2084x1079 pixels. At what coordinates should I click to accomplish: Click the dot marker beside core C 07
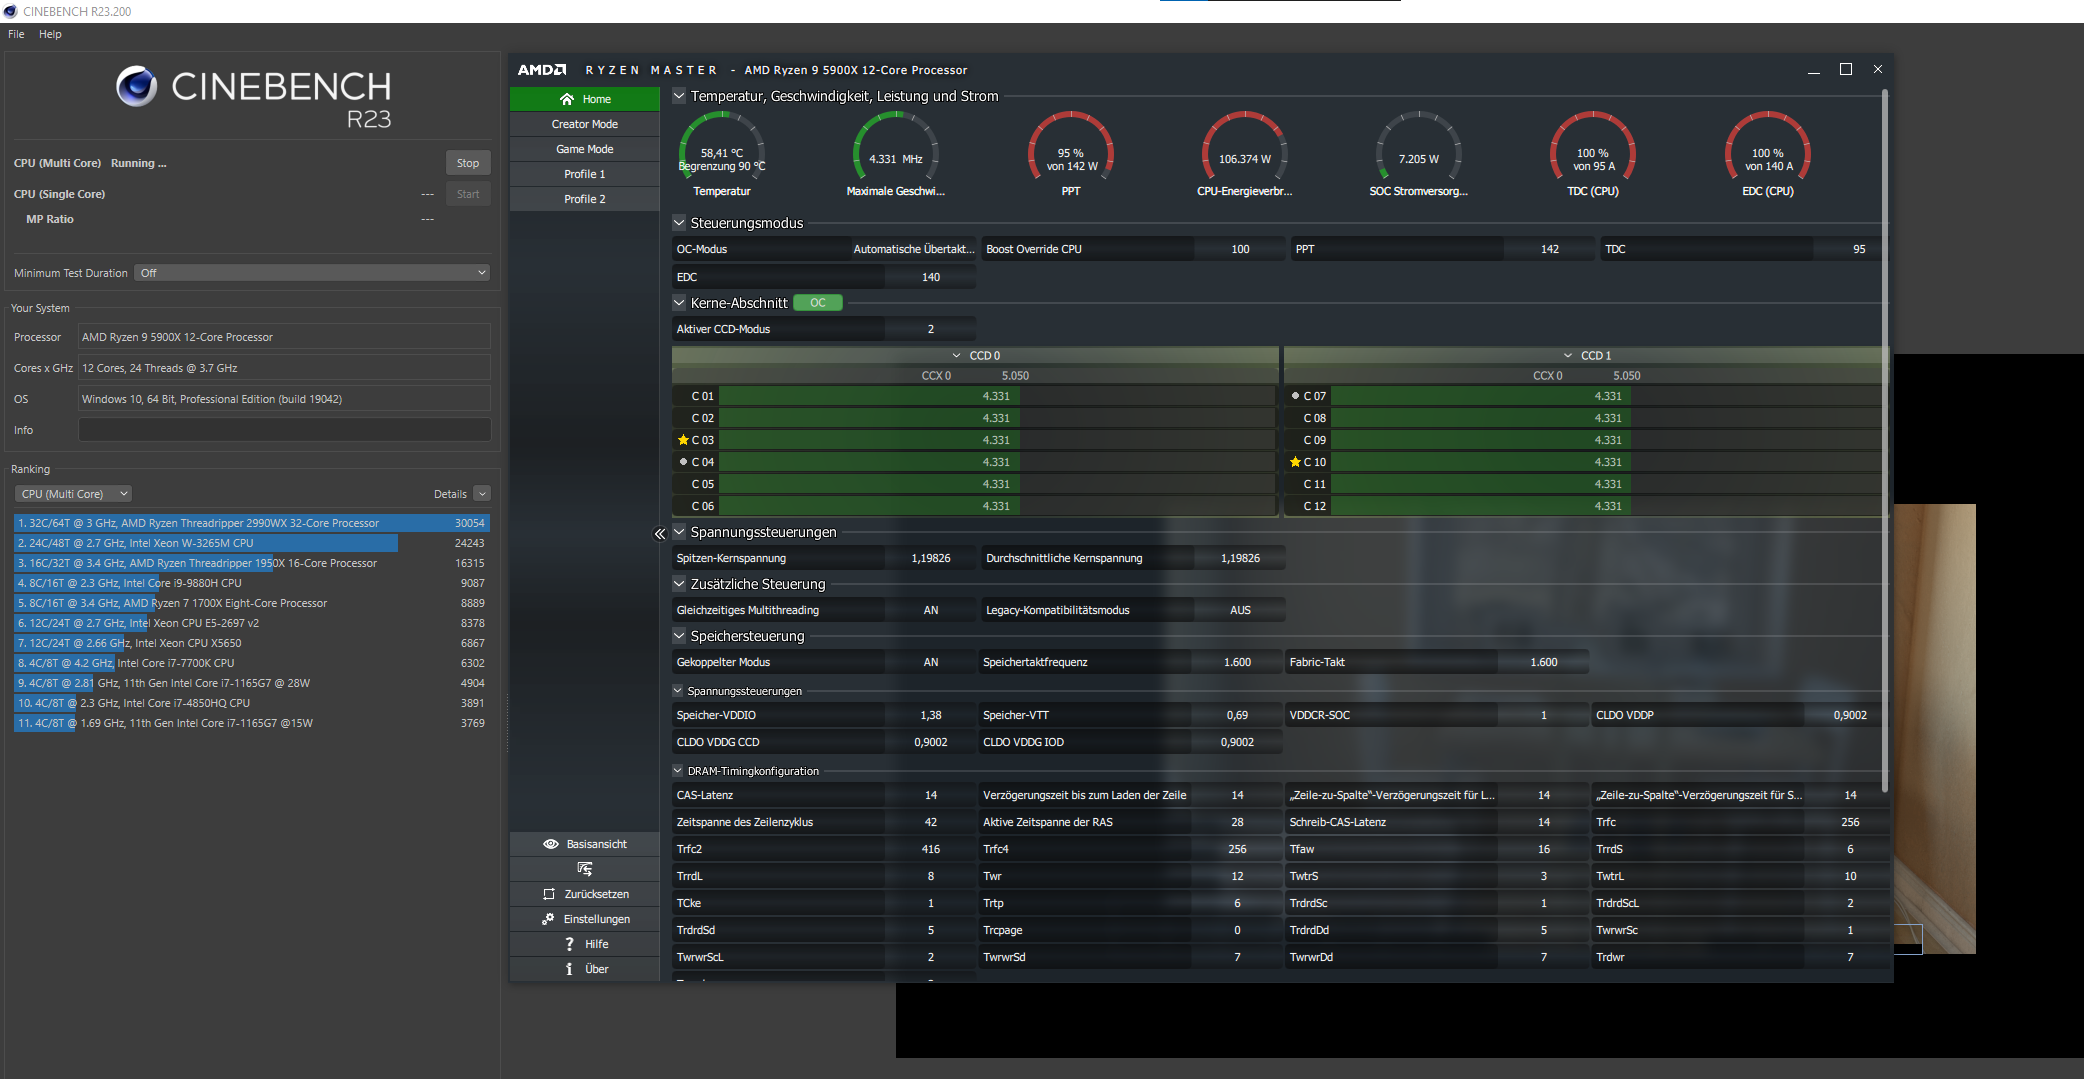(x=1295, y=396)
